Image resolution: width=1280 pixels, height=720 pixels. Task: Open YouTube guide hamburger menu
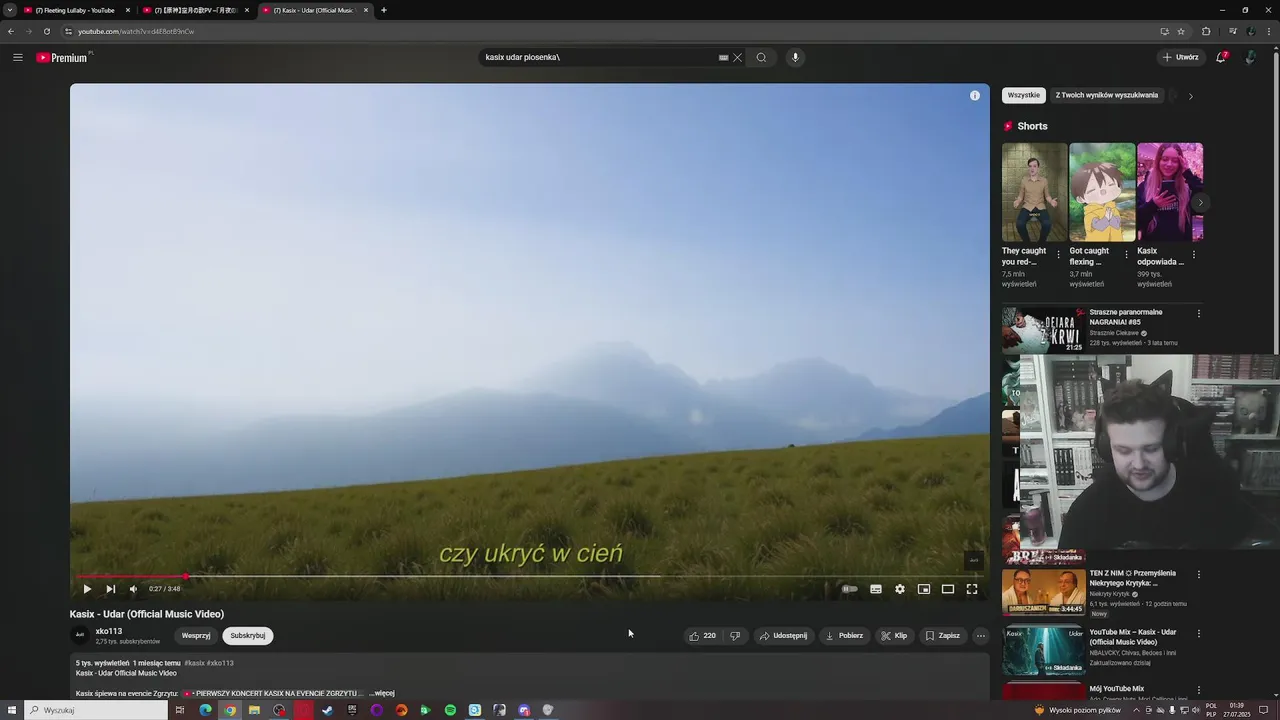(x=18, y=57)
